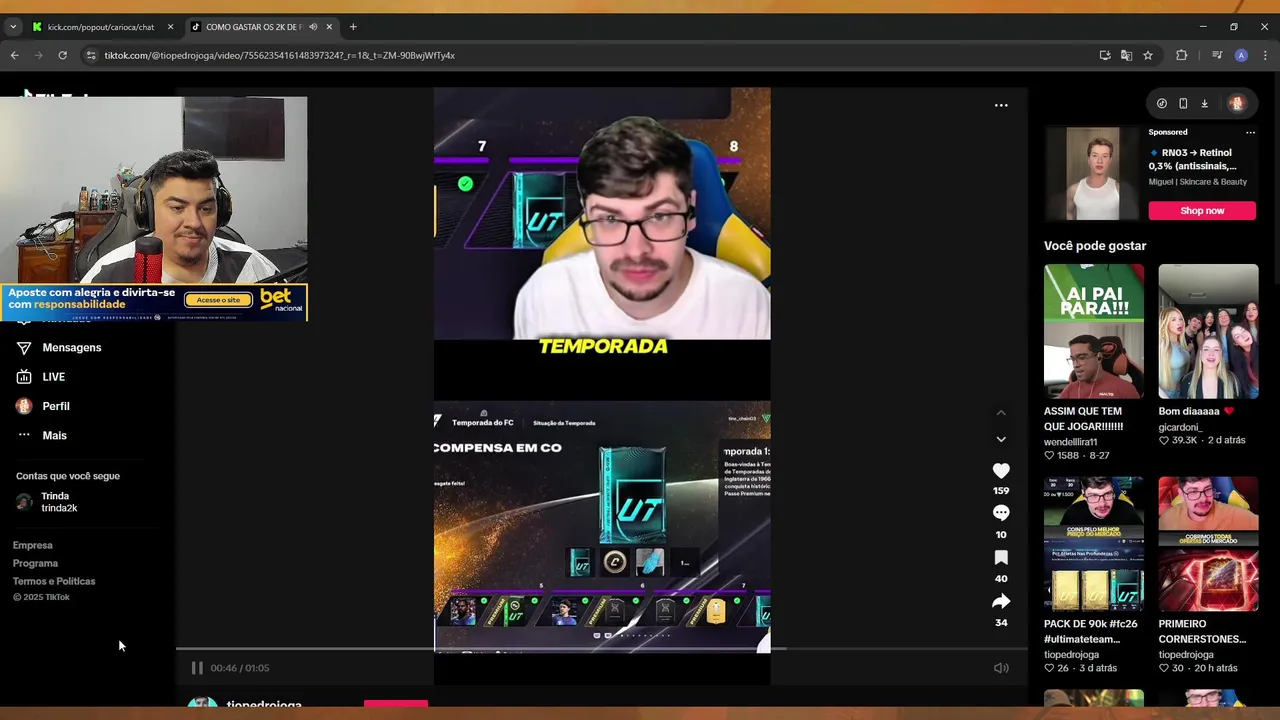Image resolution: width=1280 pixels, height=720 pixels.
Task: Unmute video using speaker icon
Action: click(1001, 668)
